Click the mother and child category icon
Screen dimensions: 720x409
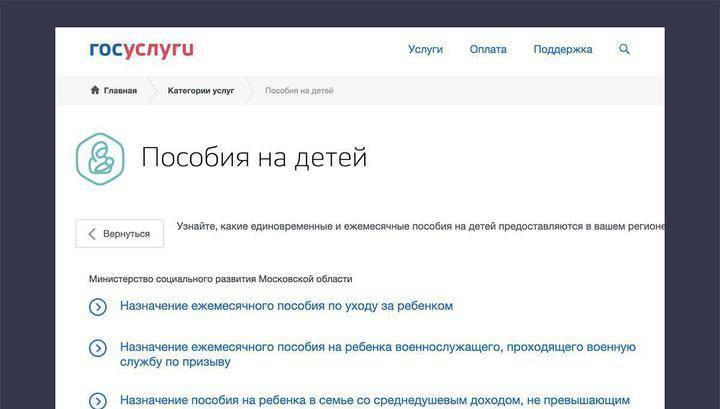(100, 159)
